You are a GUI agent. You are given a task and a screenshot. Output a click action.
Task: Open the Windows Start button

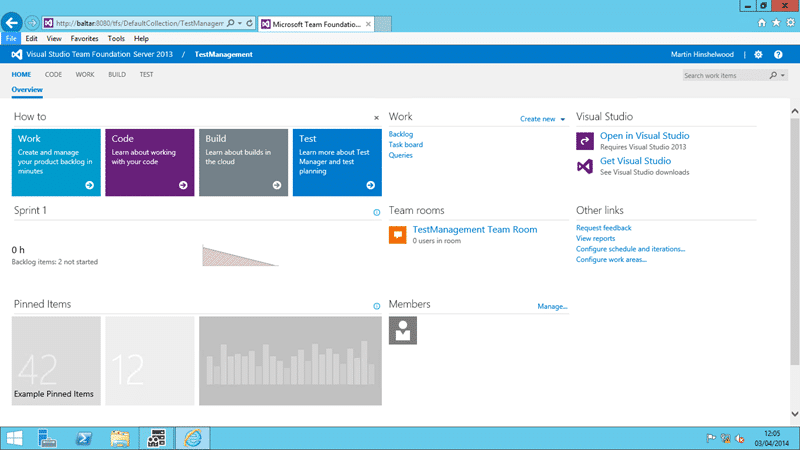click(x=14, y=438)
